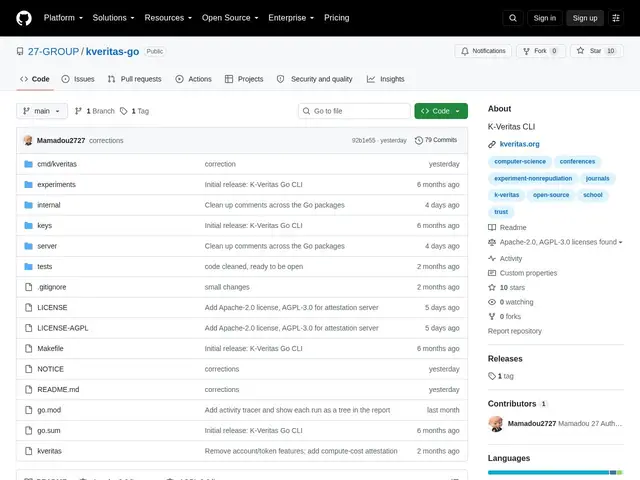Click the Sign in button
640x480 pixels.
(544, 18)
